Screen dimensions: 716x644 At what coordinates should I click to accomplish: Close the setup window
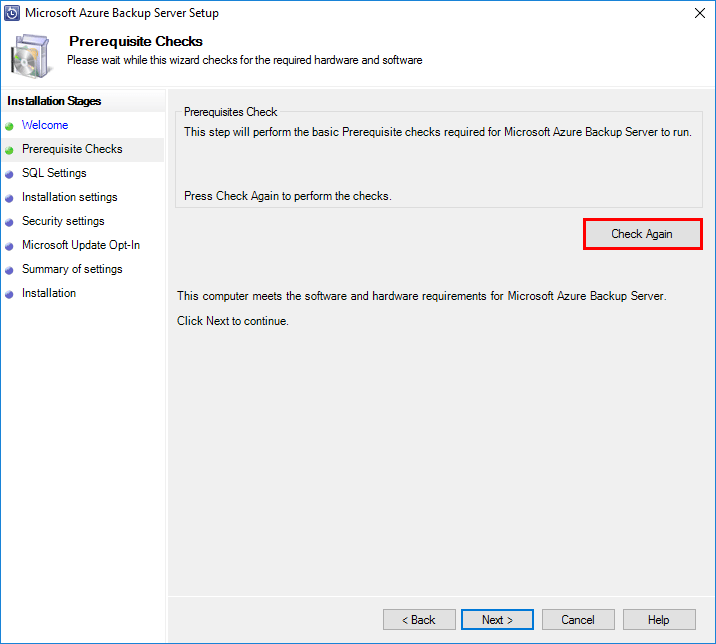click(x=697, y=14)
